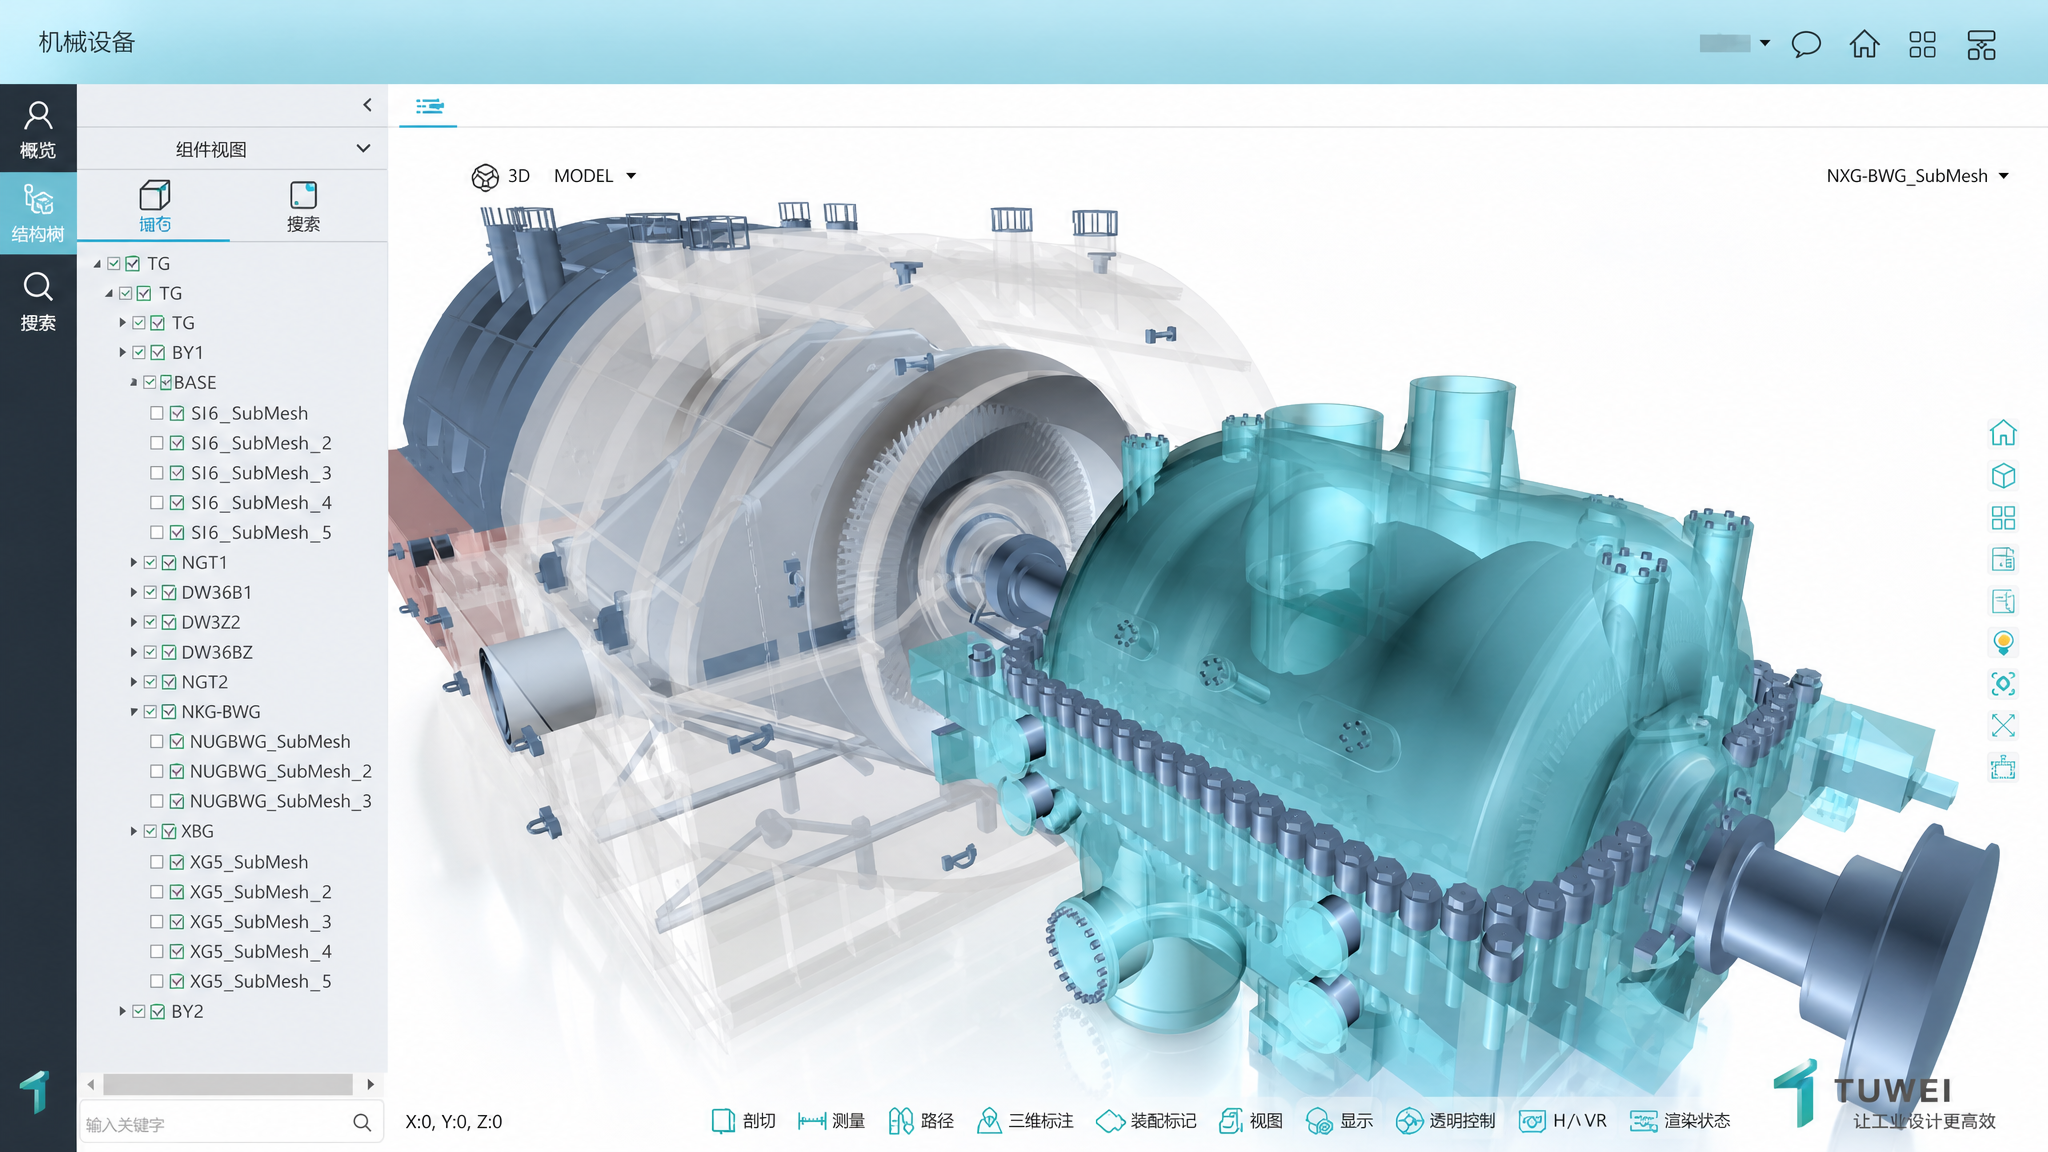Image resolution: width=2048 pixels, height=1152 pixels.
Task: Tick the empty box for XG5_SubMesh_4
Action: pos(157,951)
